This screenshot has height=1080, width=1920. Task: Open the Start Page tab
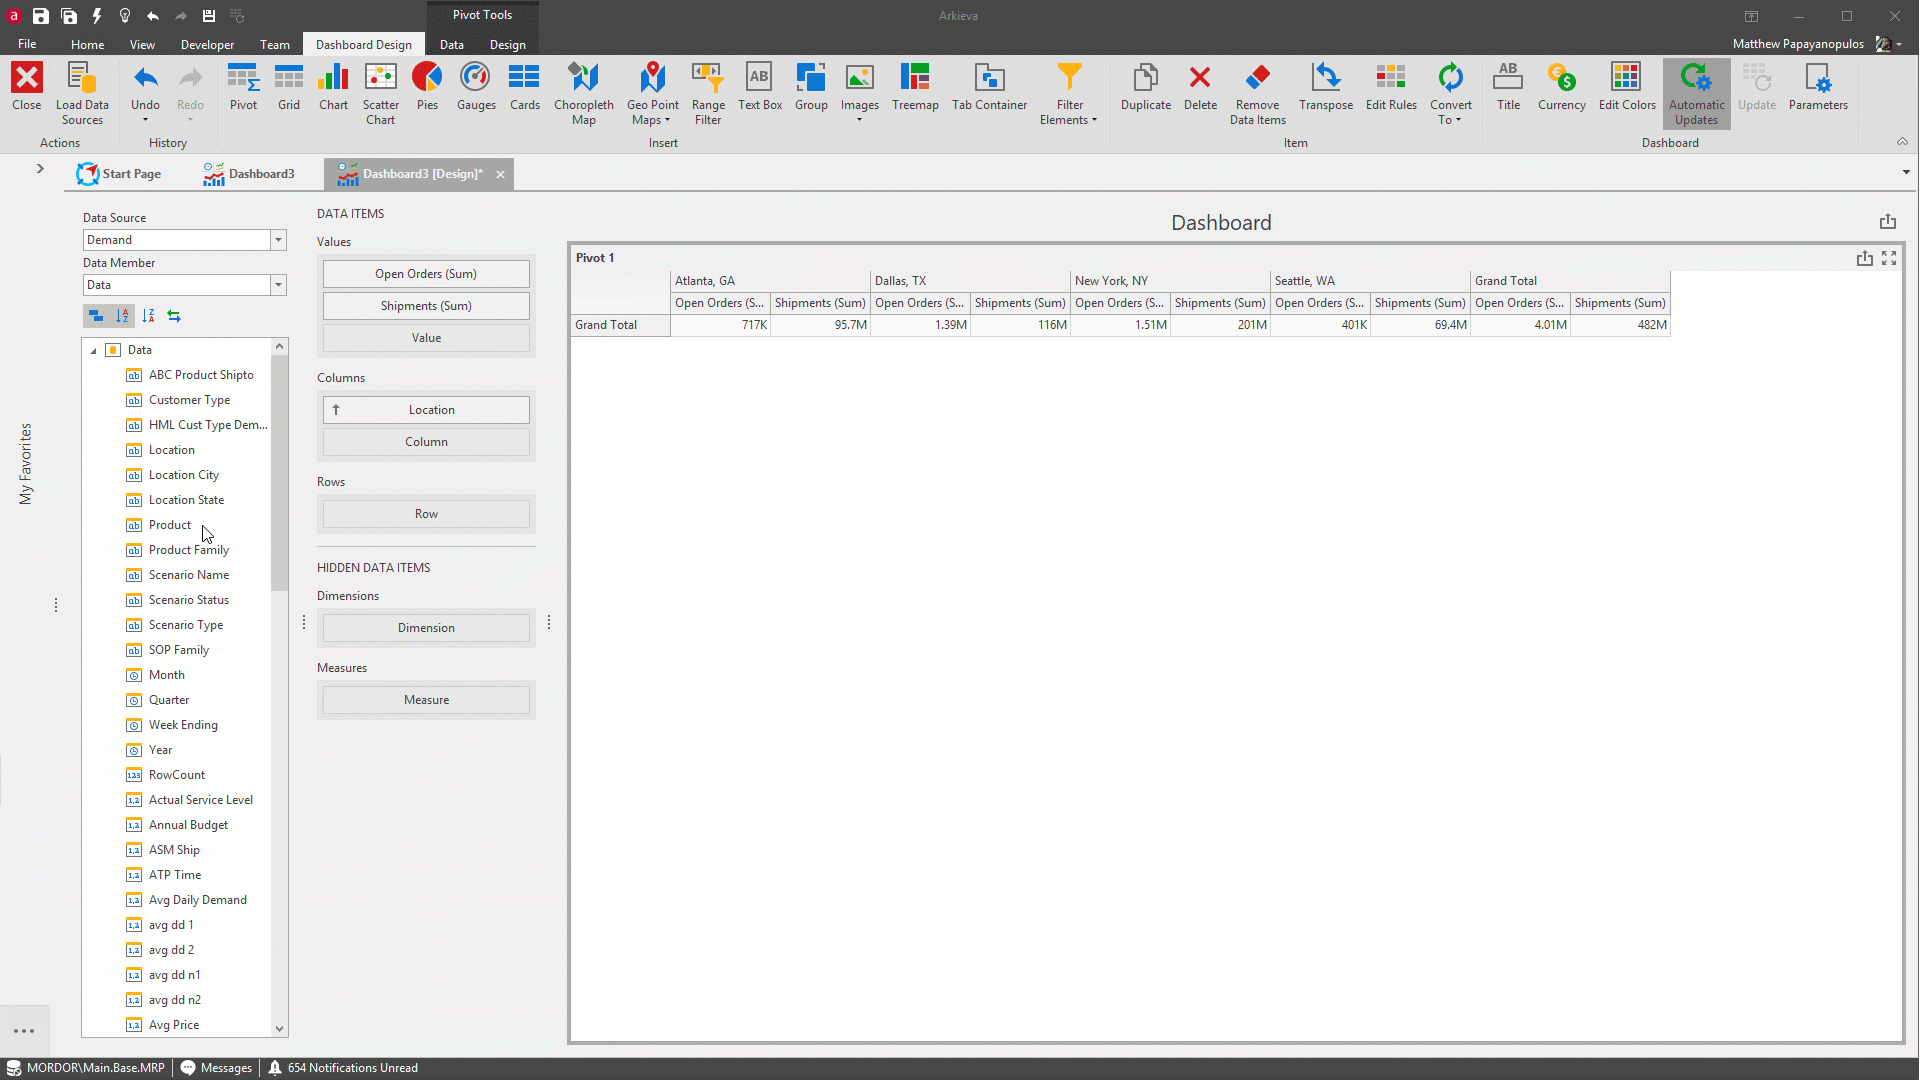click(119, 174)
